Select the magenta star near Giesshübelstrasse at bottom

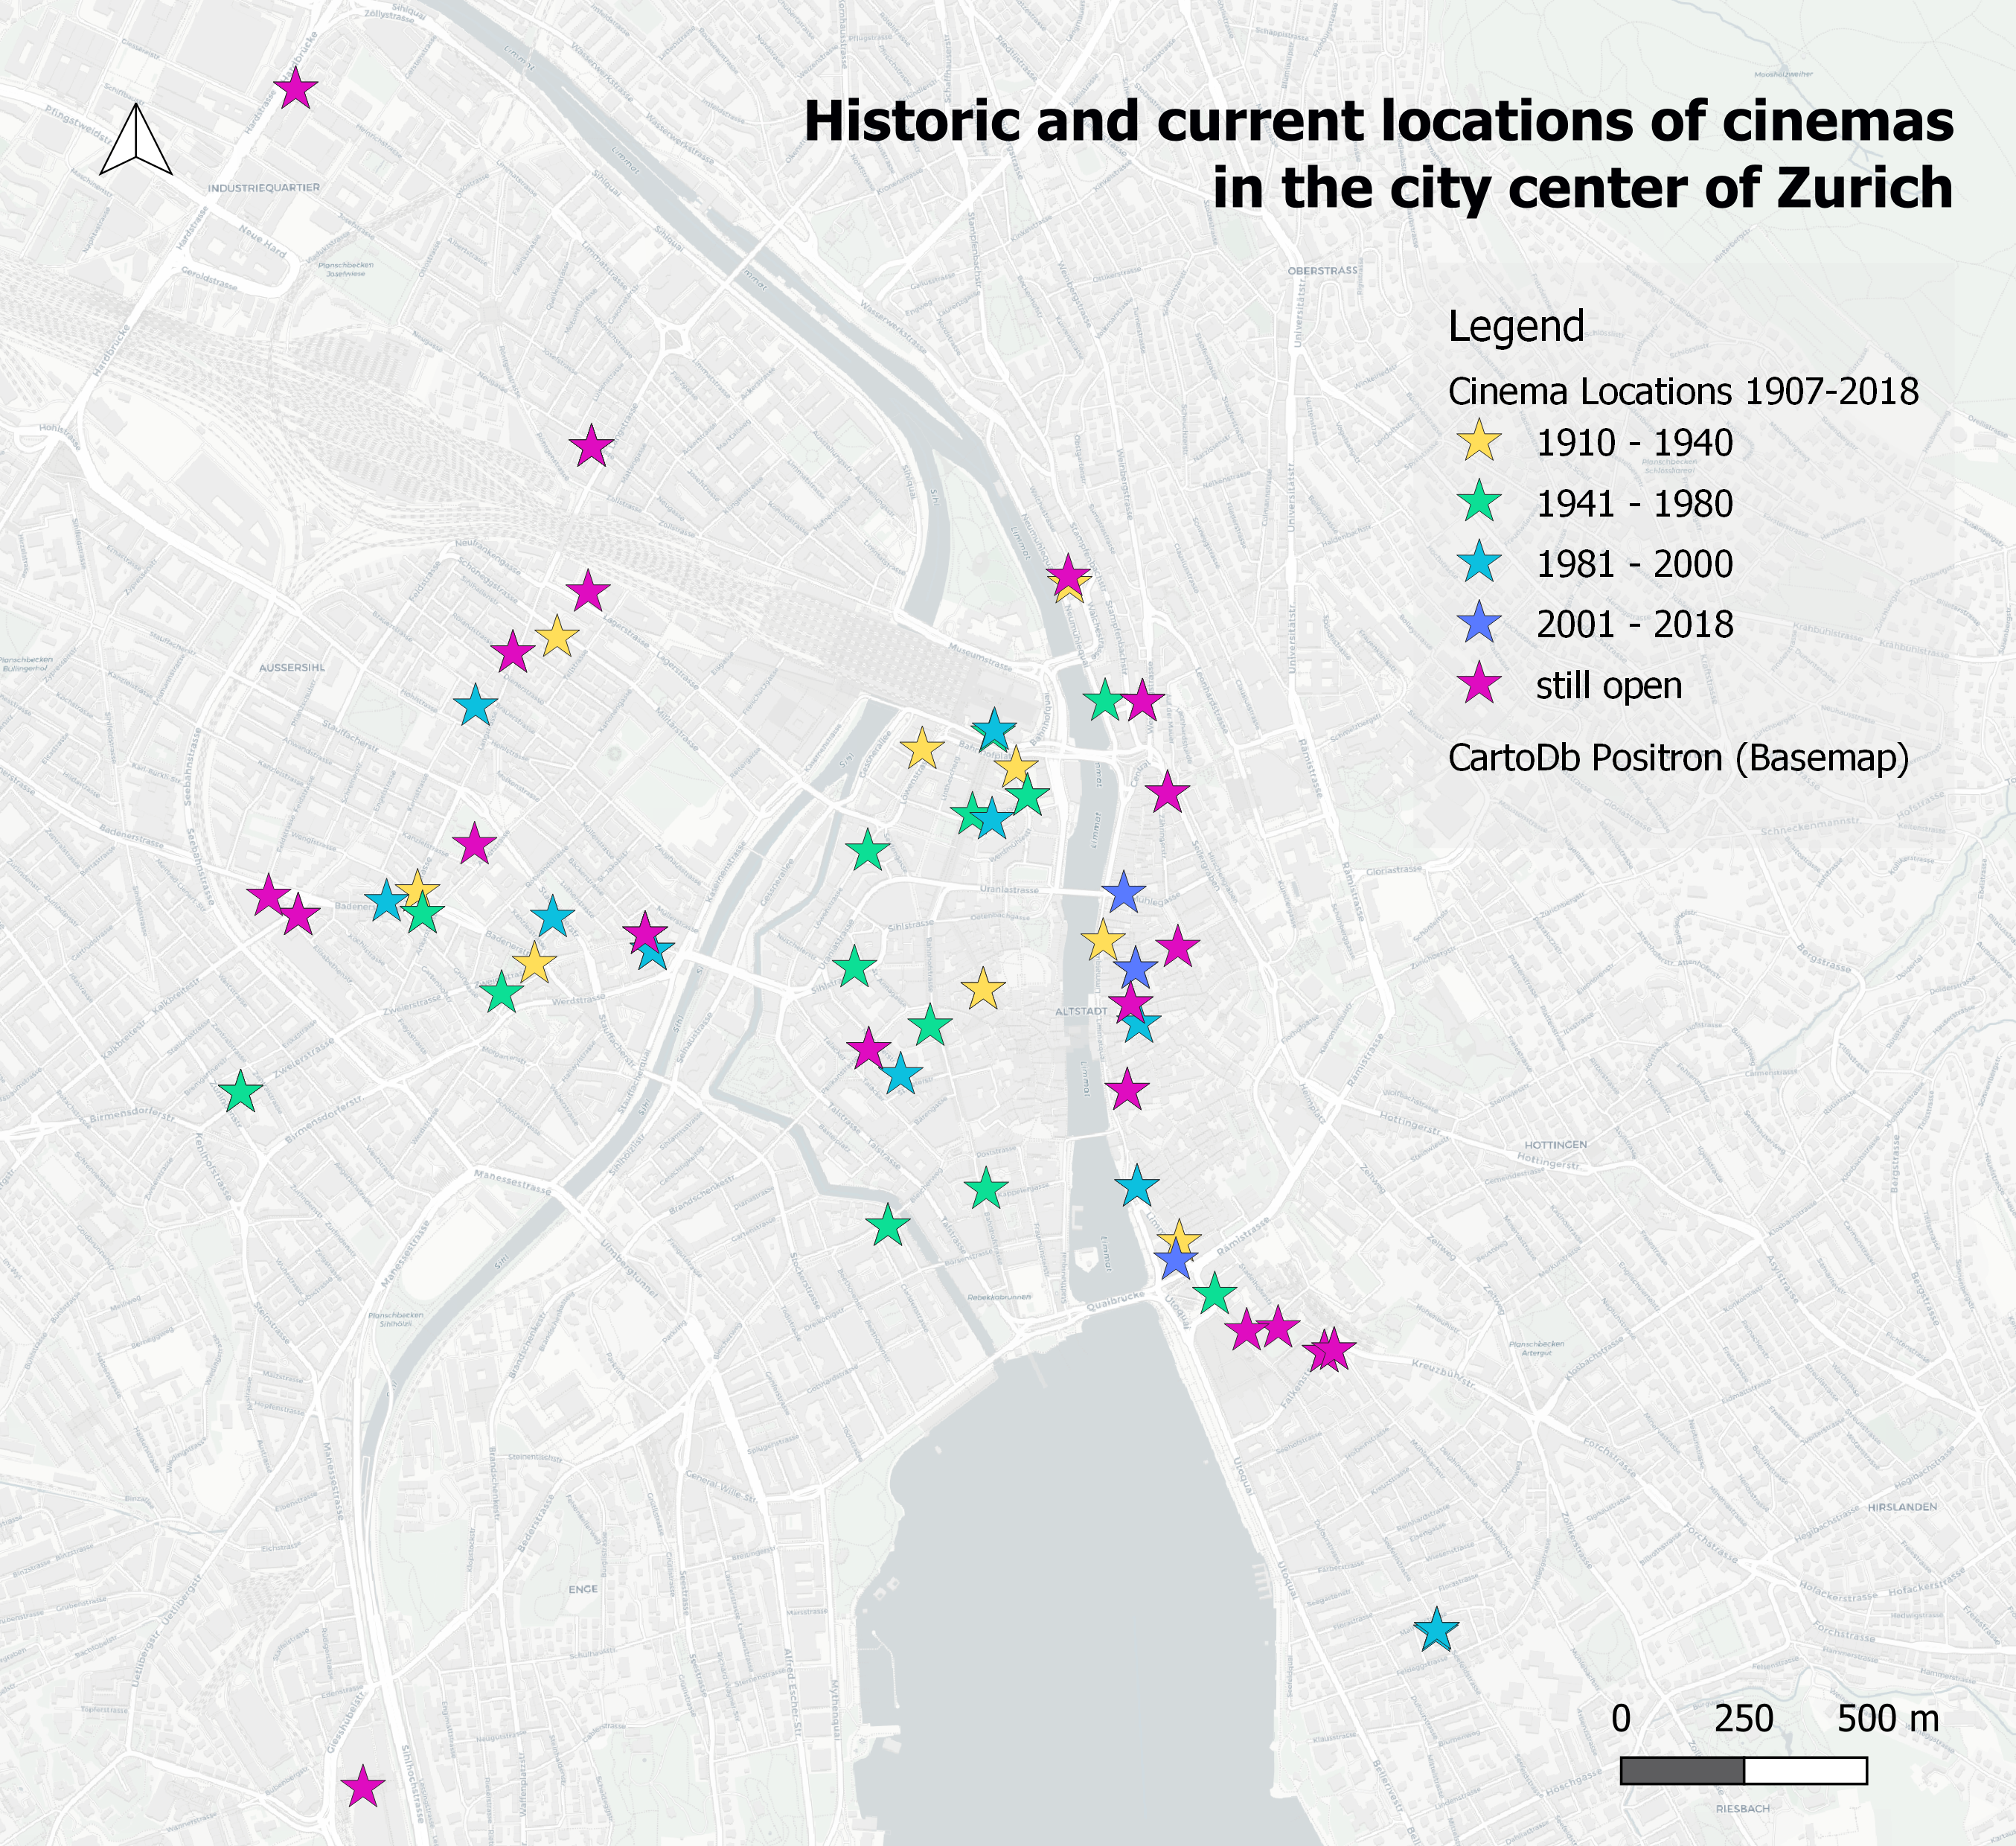pos(363,1787)
